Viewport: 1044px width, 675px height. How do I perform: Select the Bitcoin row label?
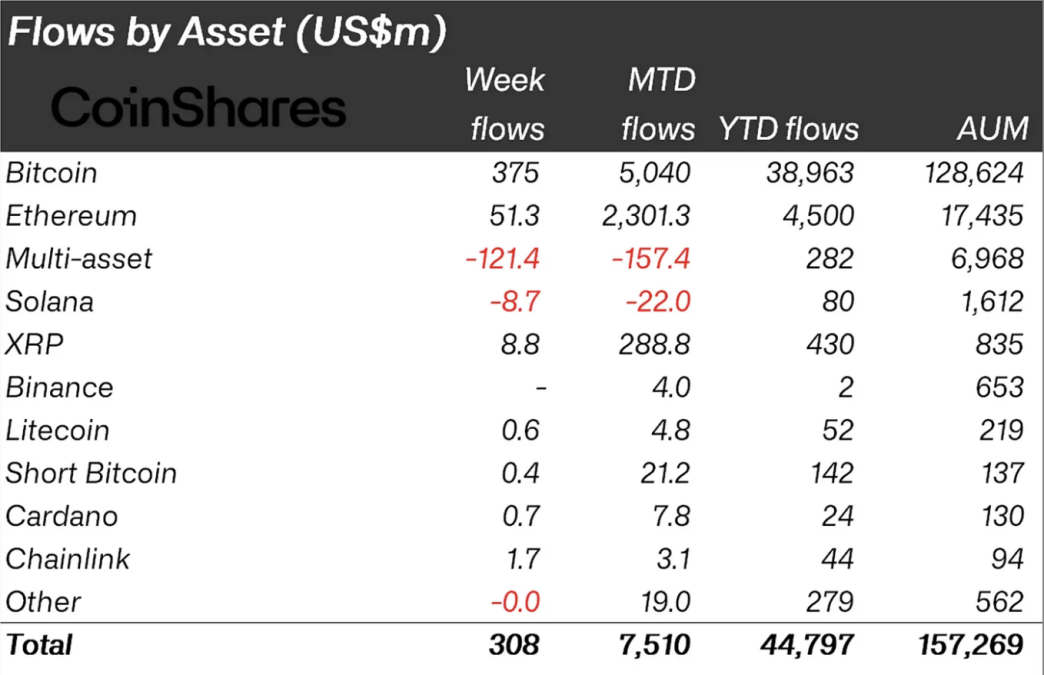(52, 173)
